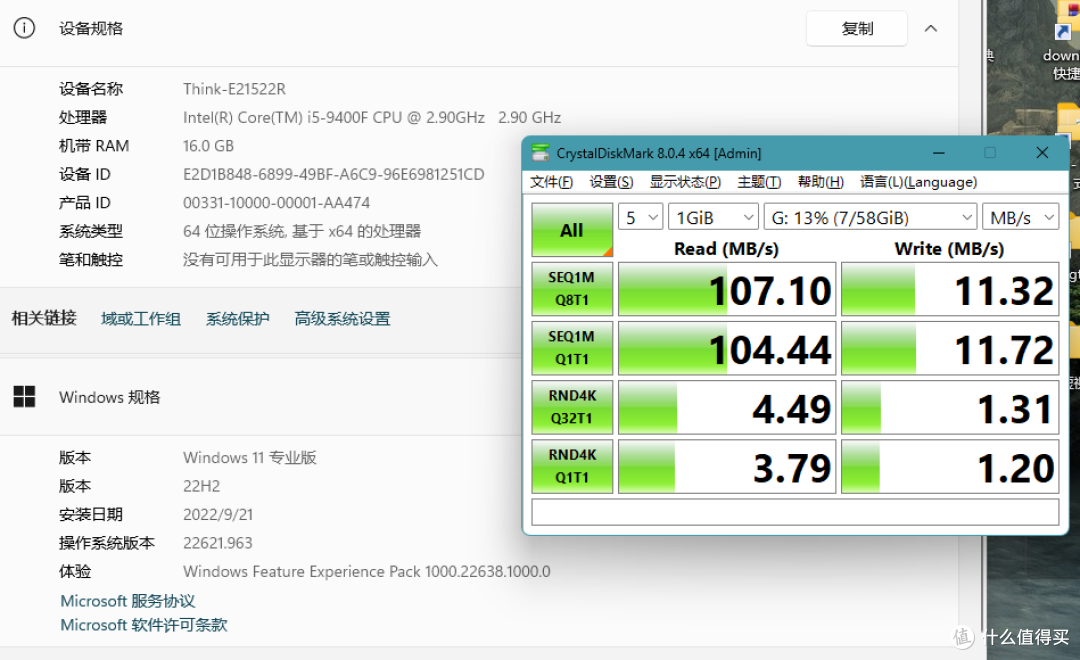This screenshot has height=660, width=1080.
Task: Click the CrystalDiskMark app icon in title bar
Action: coord(541,153)
